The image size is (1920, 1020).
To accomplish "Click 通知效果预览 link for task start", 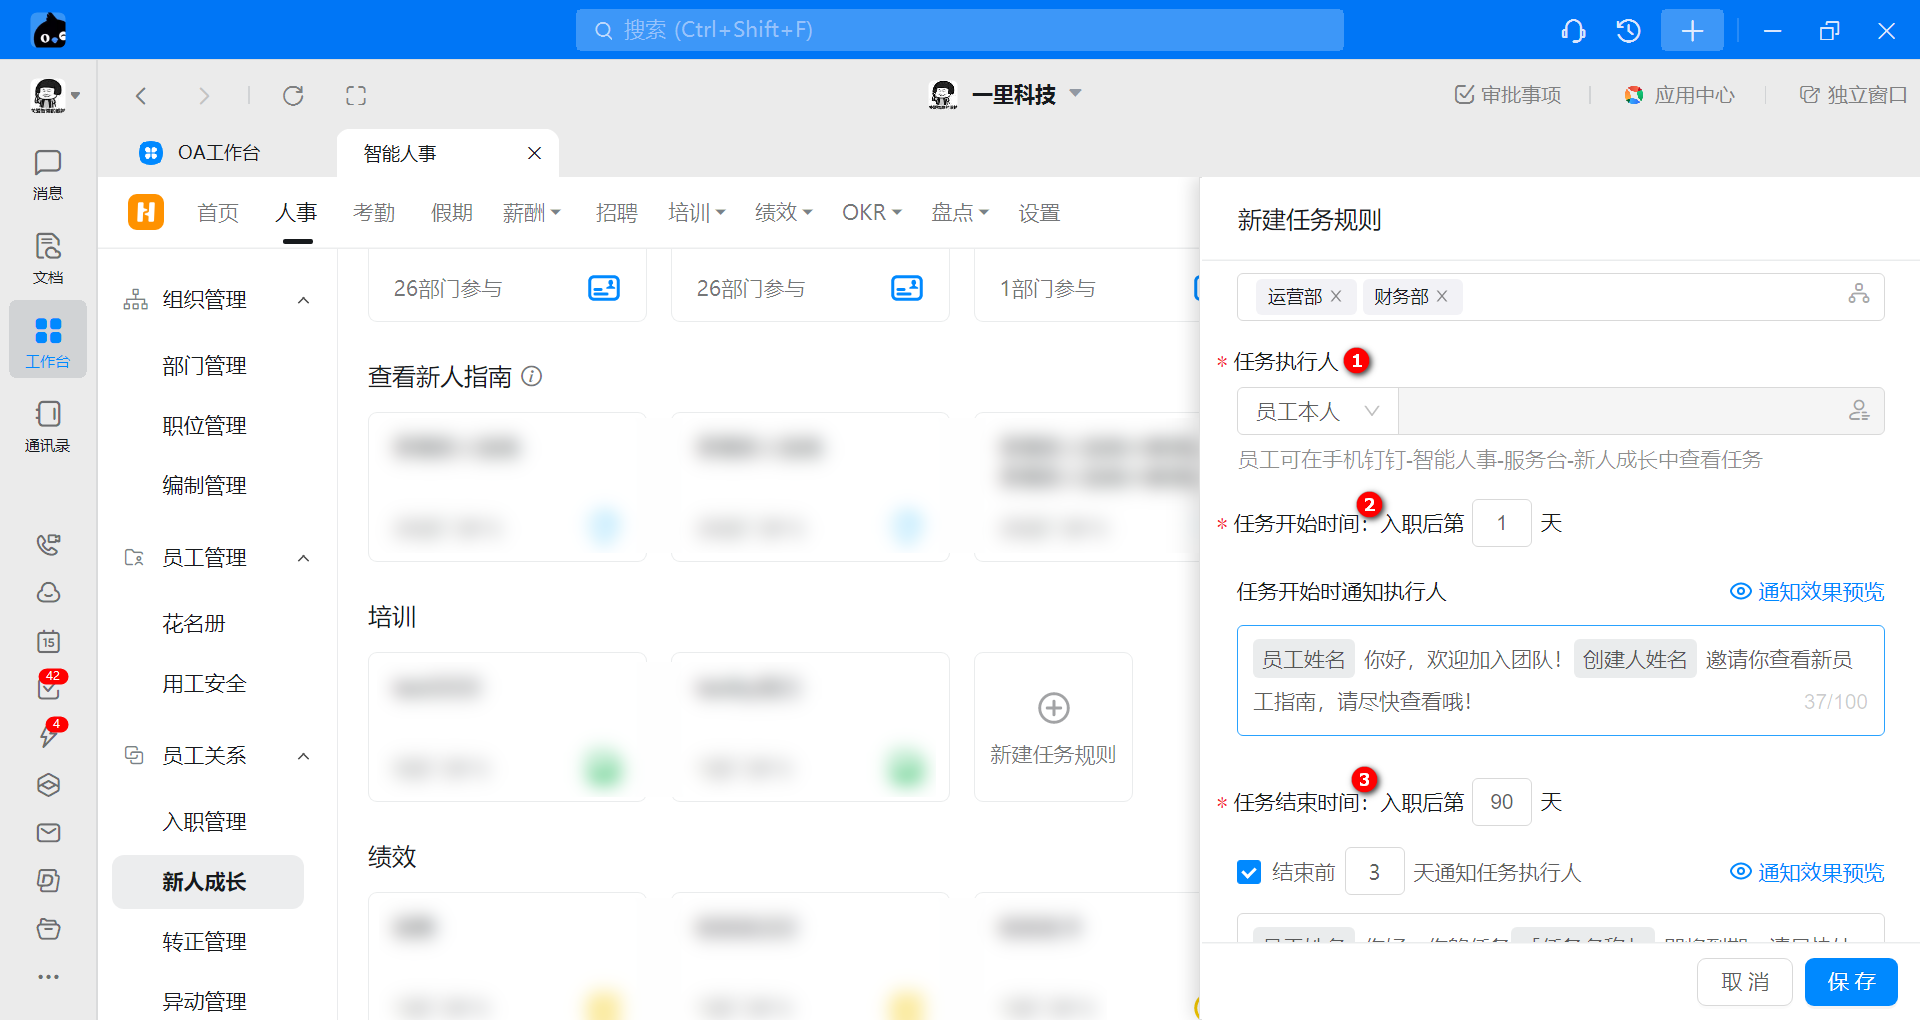I will (1807, 592).
